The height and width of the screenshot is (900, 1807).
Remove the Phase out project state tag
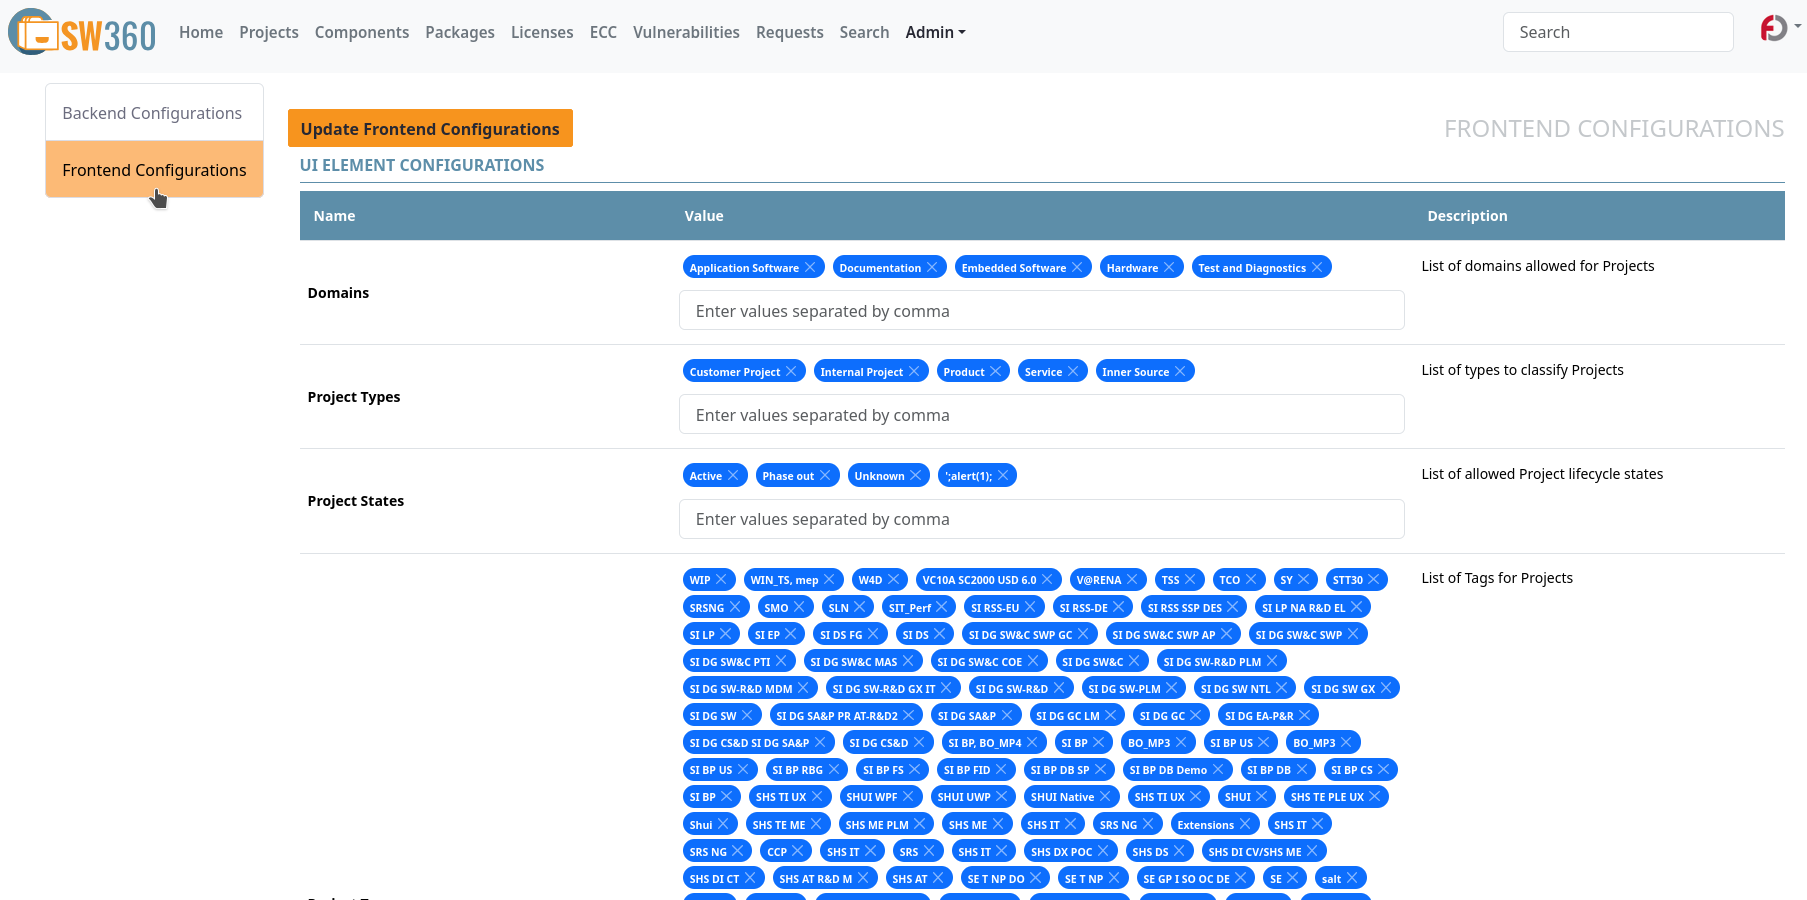[825, 475]
